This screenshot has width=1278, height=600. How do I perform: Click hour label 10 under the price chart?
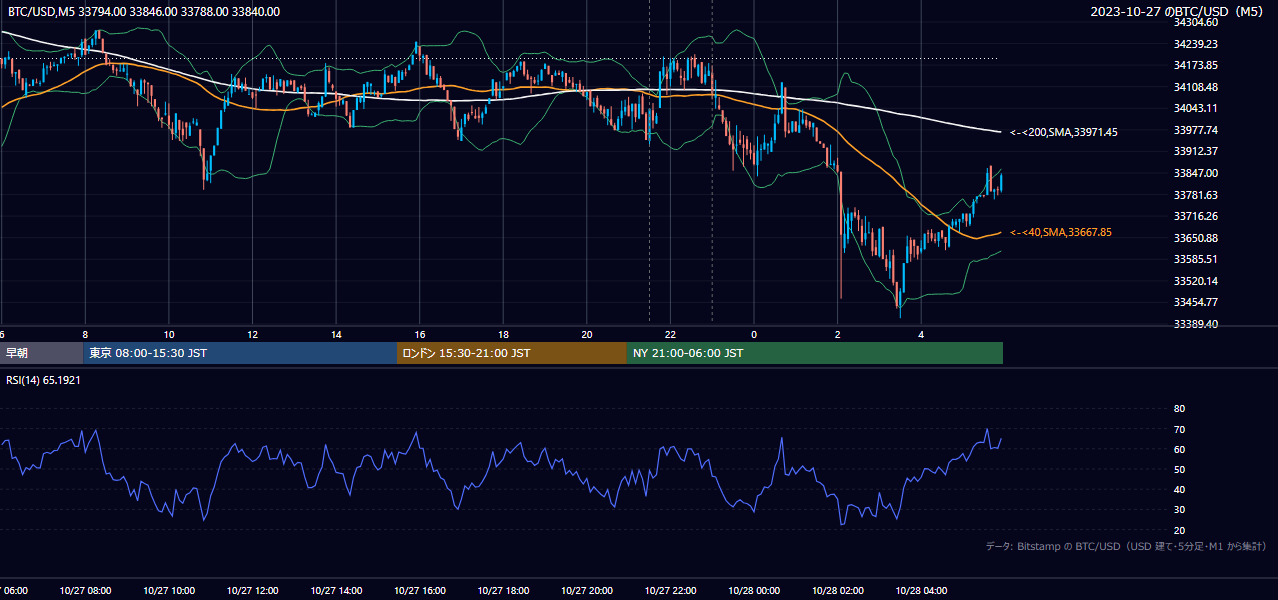coord(169,334)
